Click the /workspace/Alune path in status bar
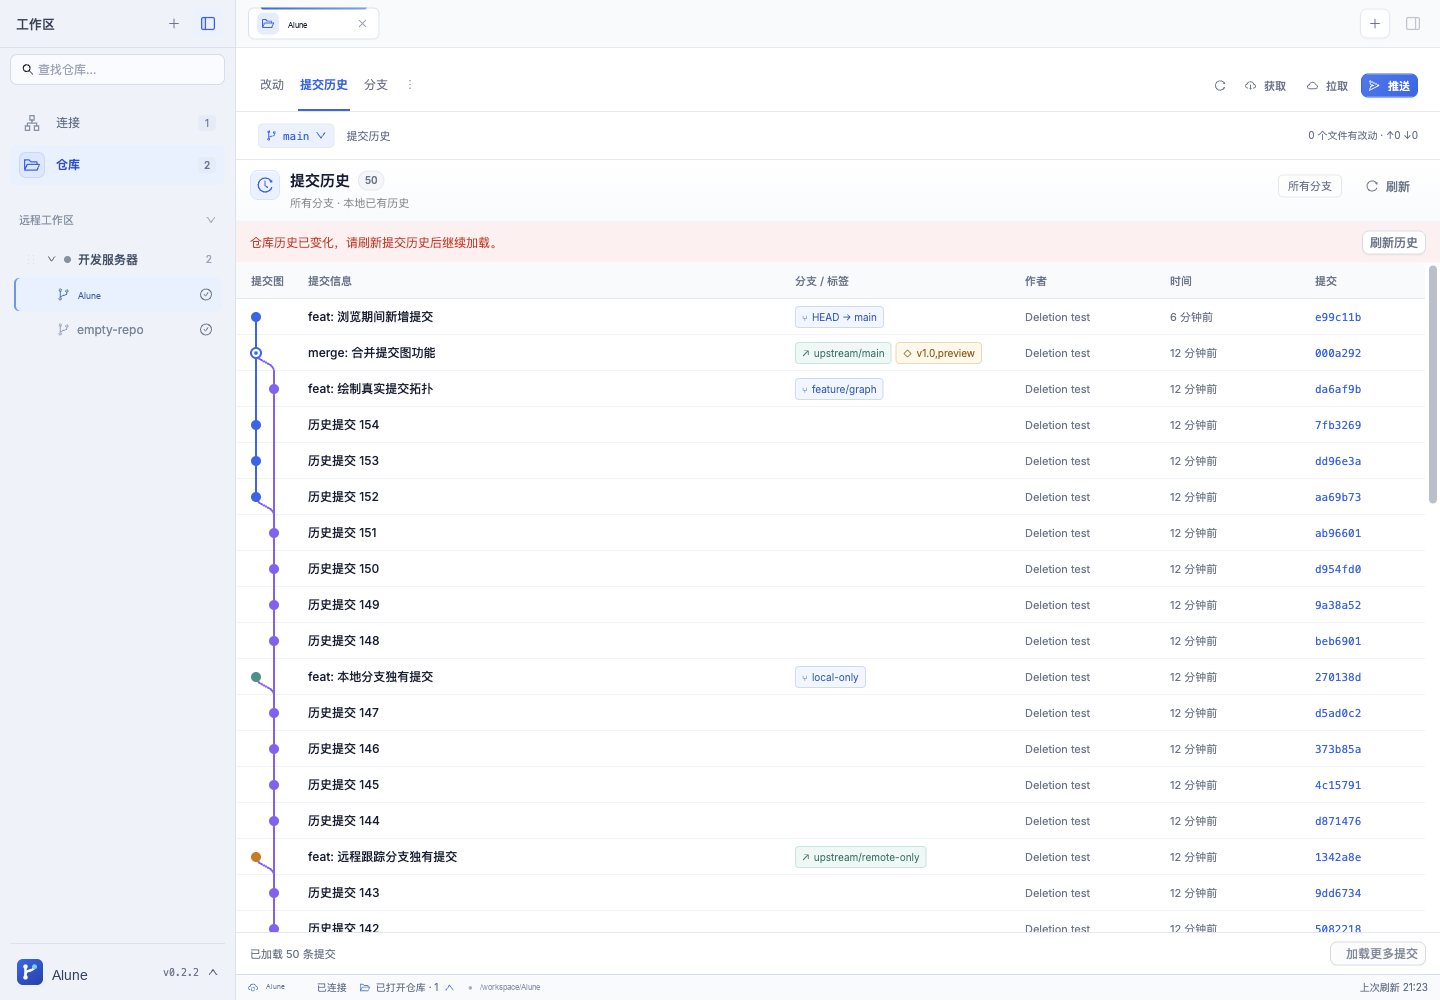The height and width of the screenshot is (1000, 1440). pyautogui.click(x=510, y=987)
